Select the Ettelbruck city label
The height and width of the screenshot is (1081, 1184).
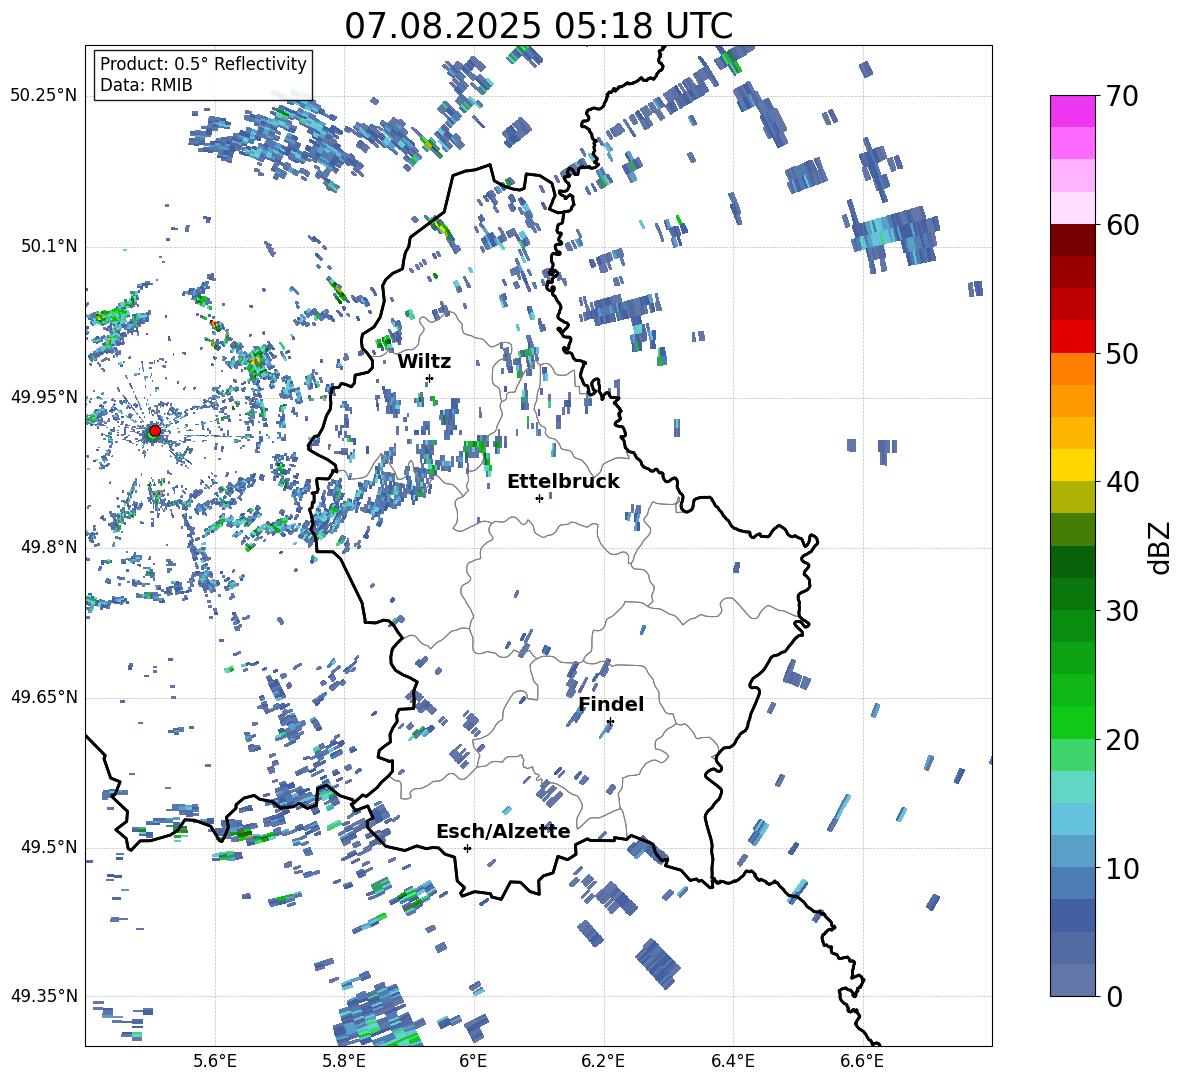(x=563, y=482)
